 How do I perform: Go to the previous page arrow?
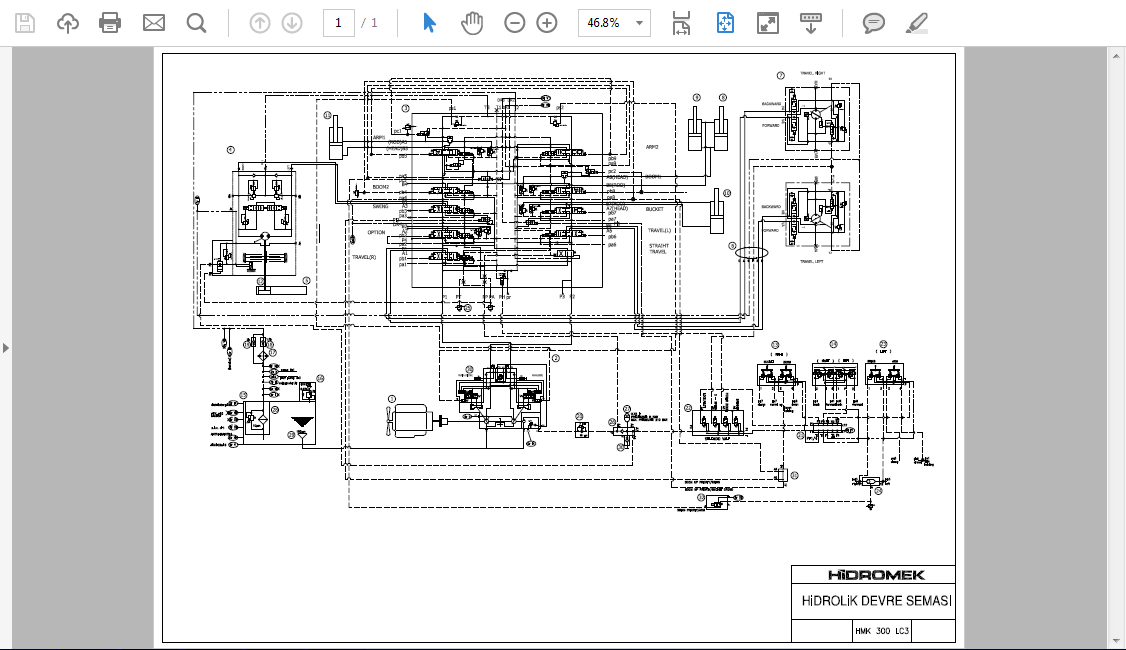pos(260,23)
